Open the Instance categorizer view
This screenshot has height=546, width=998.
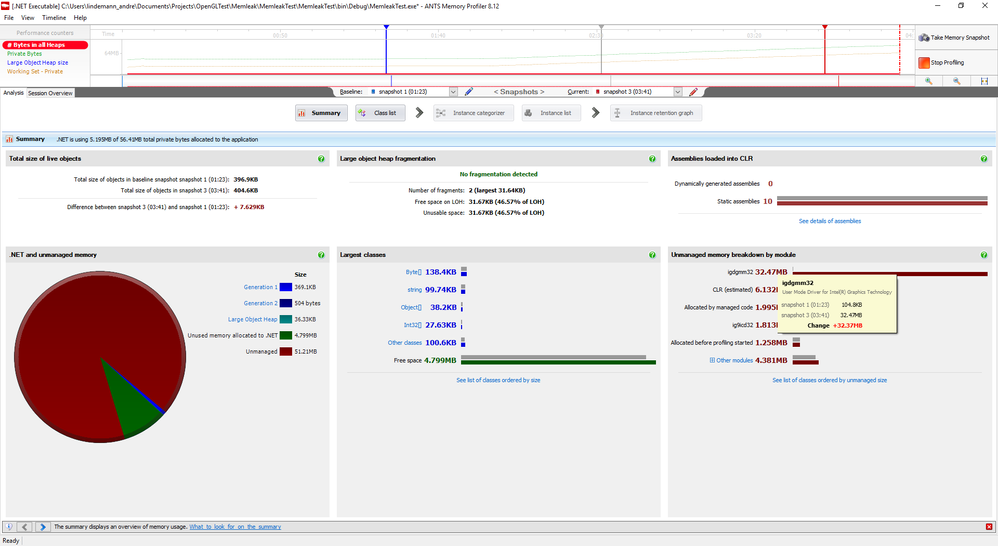[x=472, y=113]
